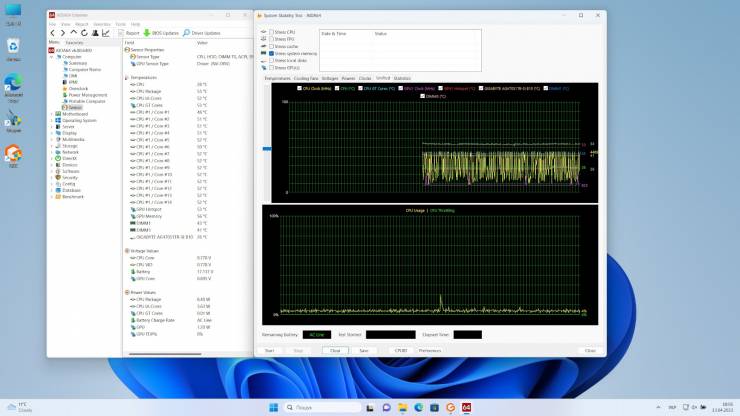Expand the Multimedia tree node
Viewport: 740px width, 416px height.
click(x=52, y=139)
